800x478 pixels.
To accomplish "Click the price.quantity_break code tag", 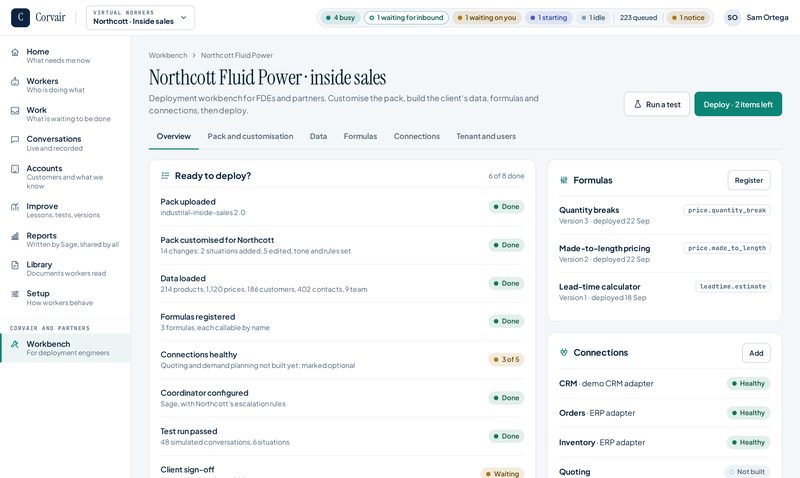I will pos(727,210).
